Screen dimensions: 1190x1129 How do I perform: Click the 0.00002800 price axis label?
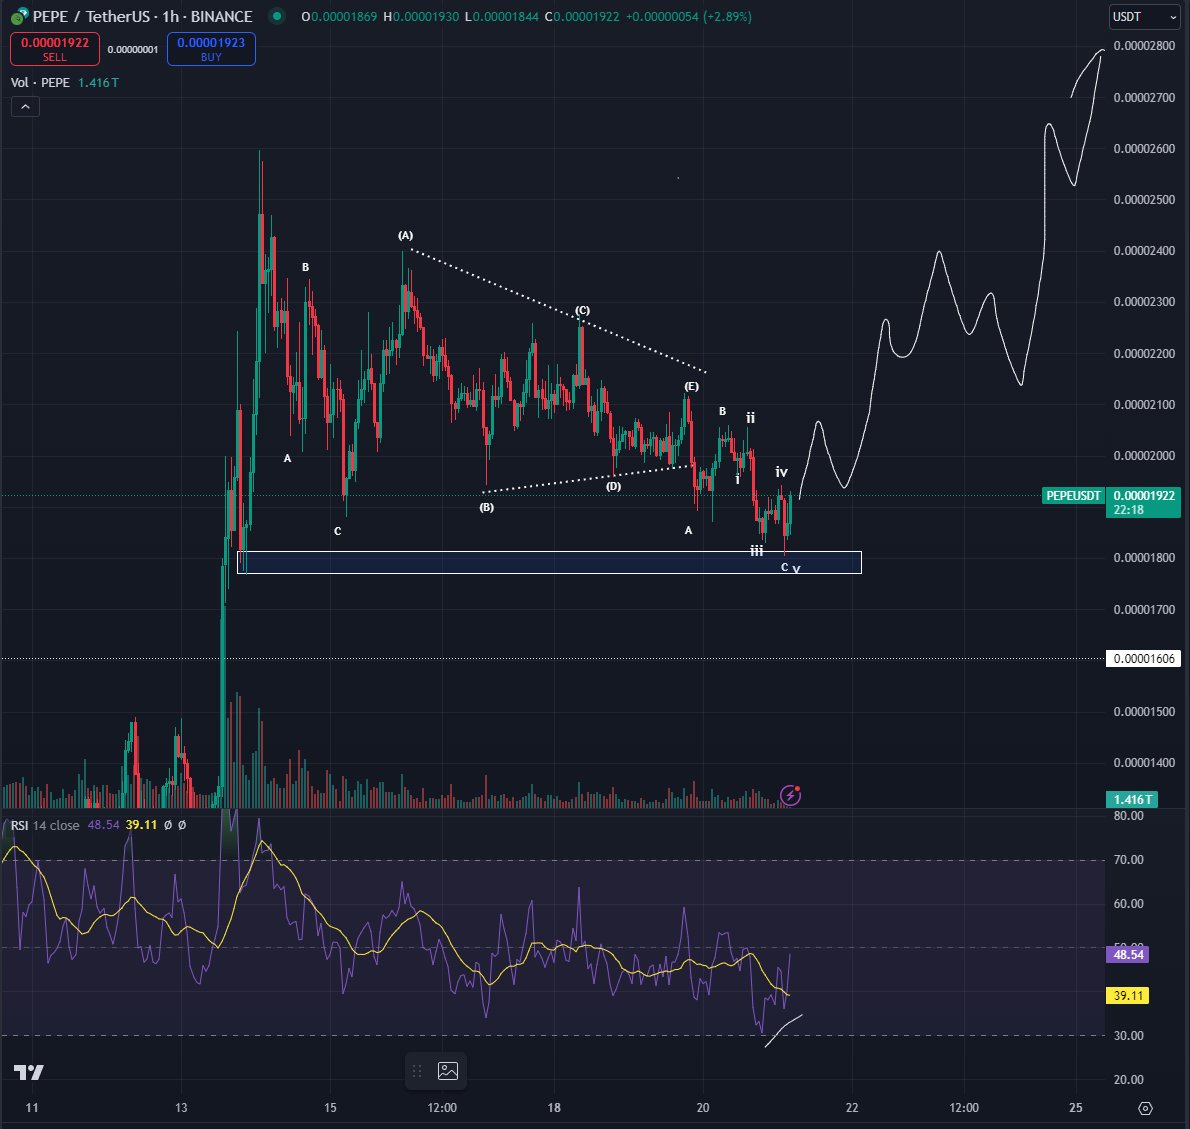coord(1144,46)
